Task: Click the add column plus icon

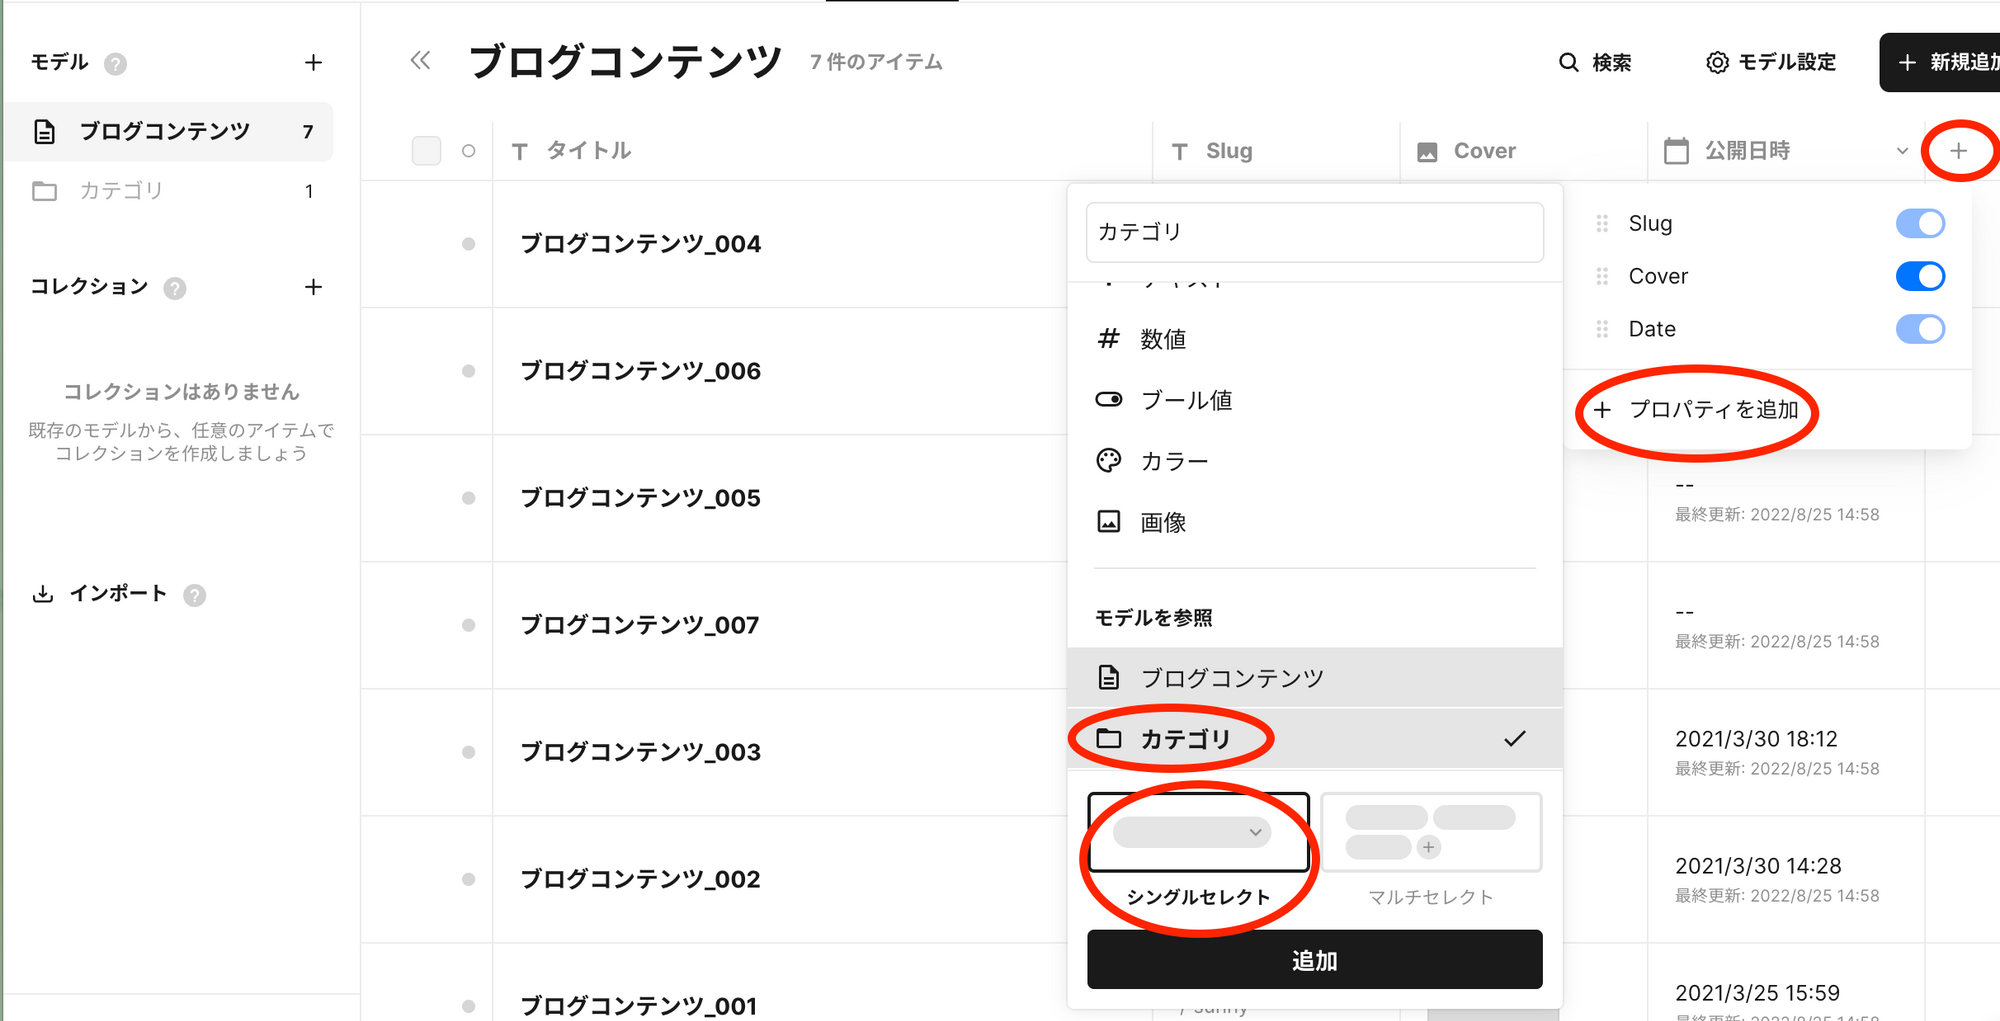Action: [1958, 151]
